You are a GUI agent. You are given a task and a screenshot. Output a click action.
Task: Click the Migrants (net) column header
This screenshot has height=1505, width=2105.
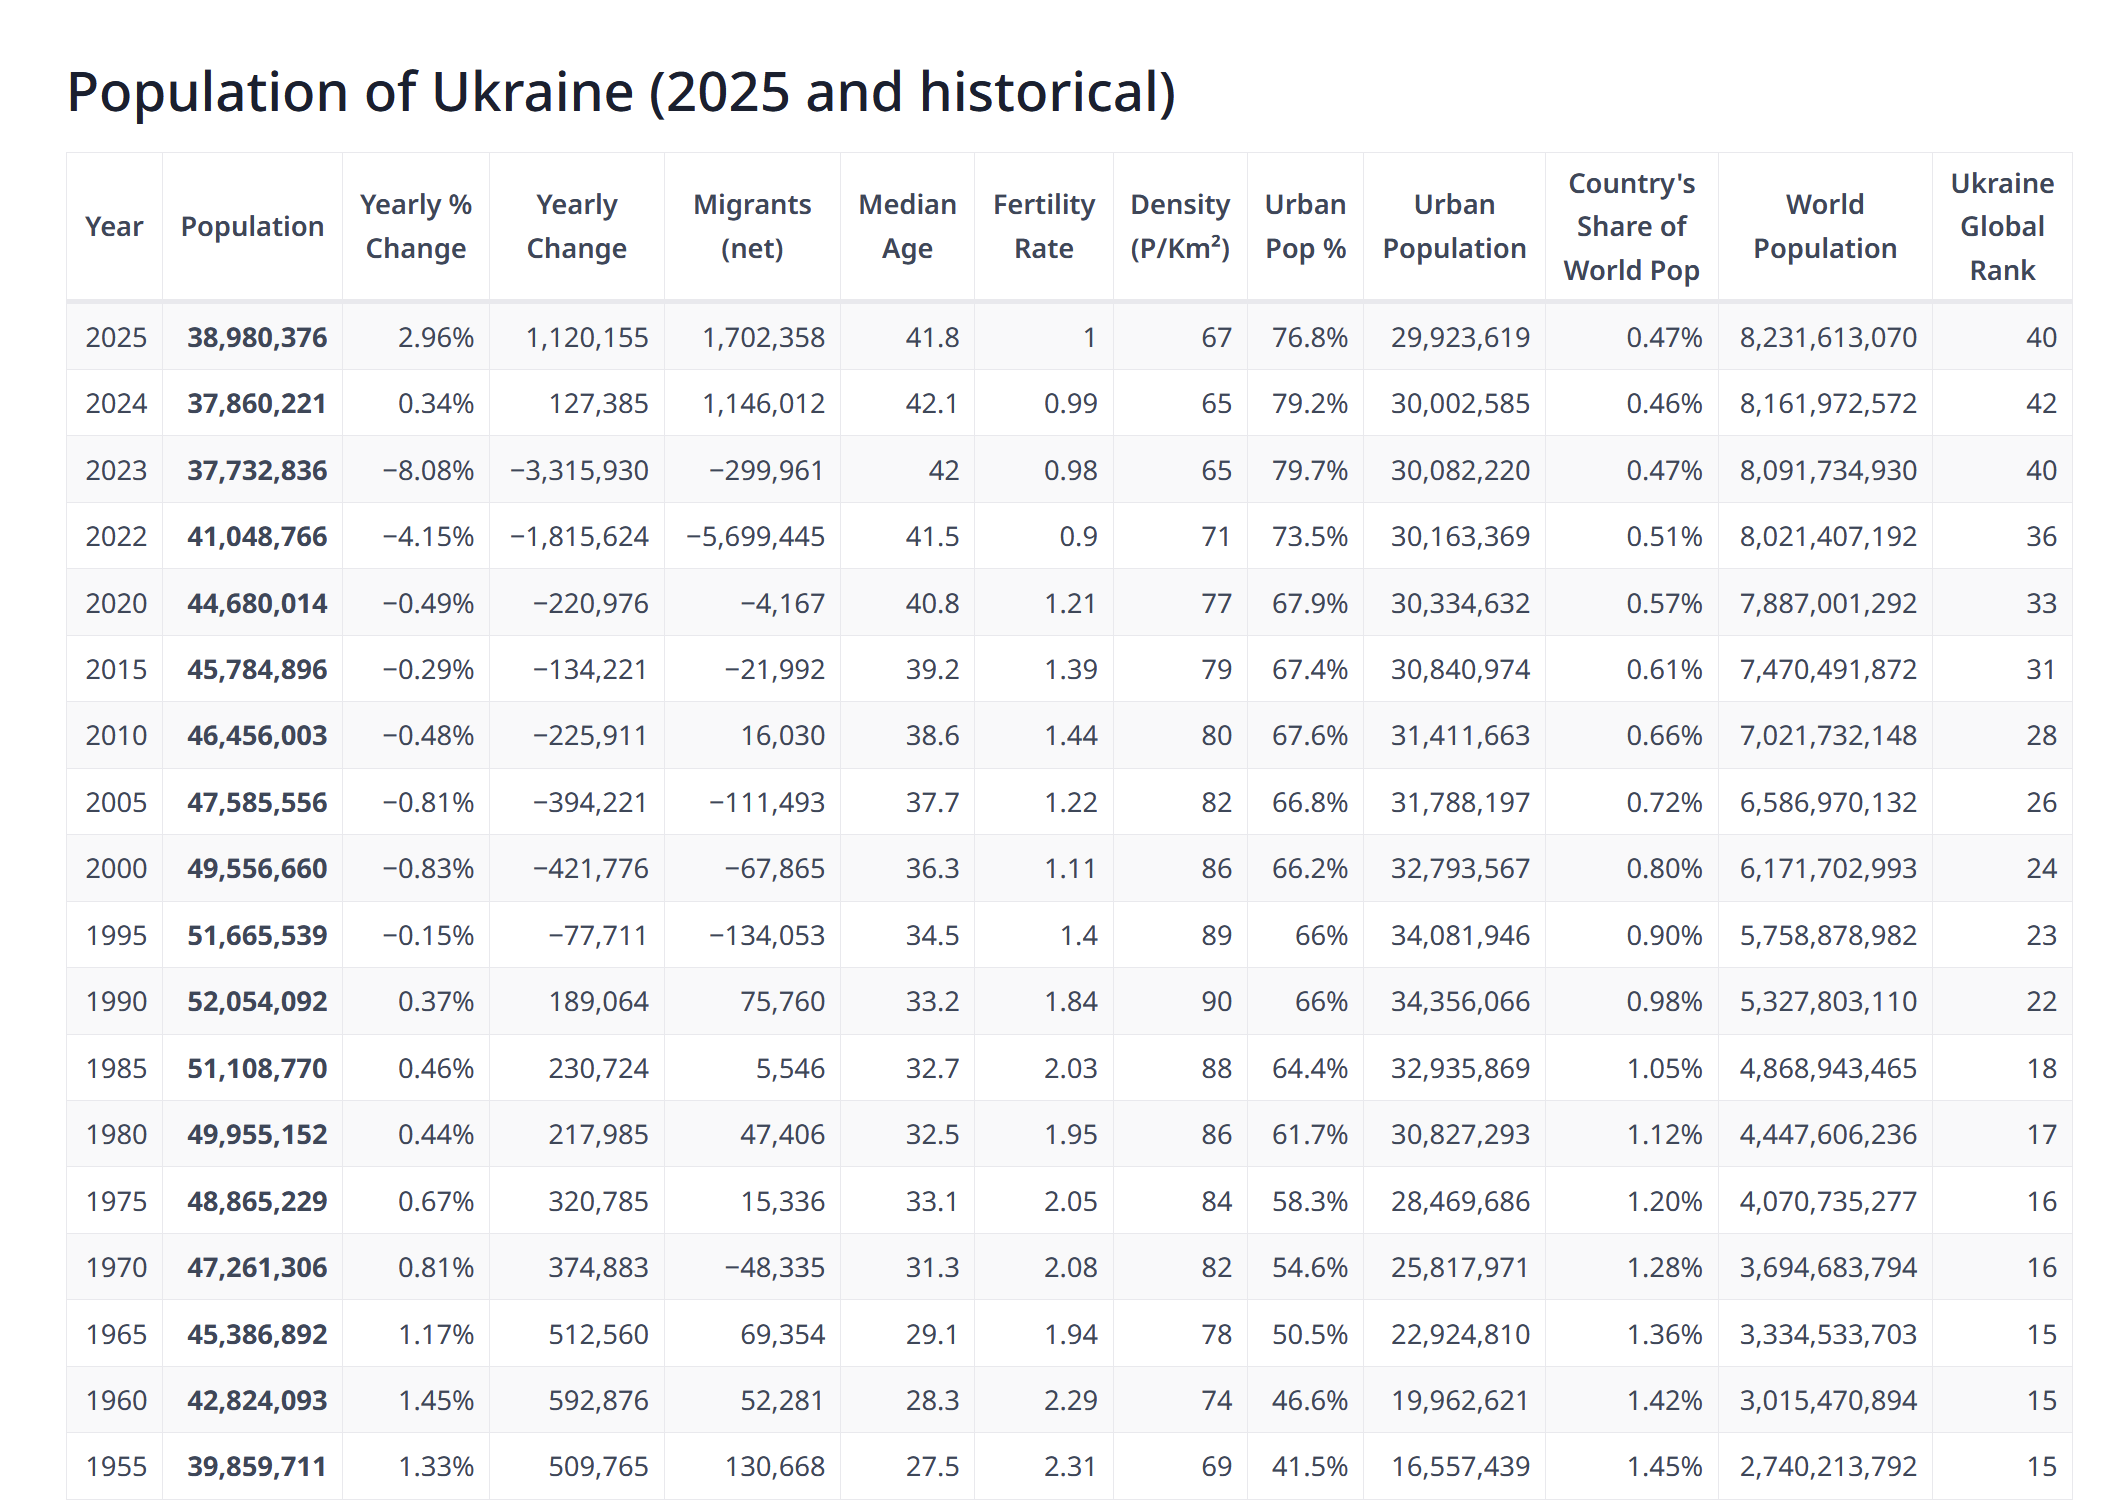pos(752,227)
